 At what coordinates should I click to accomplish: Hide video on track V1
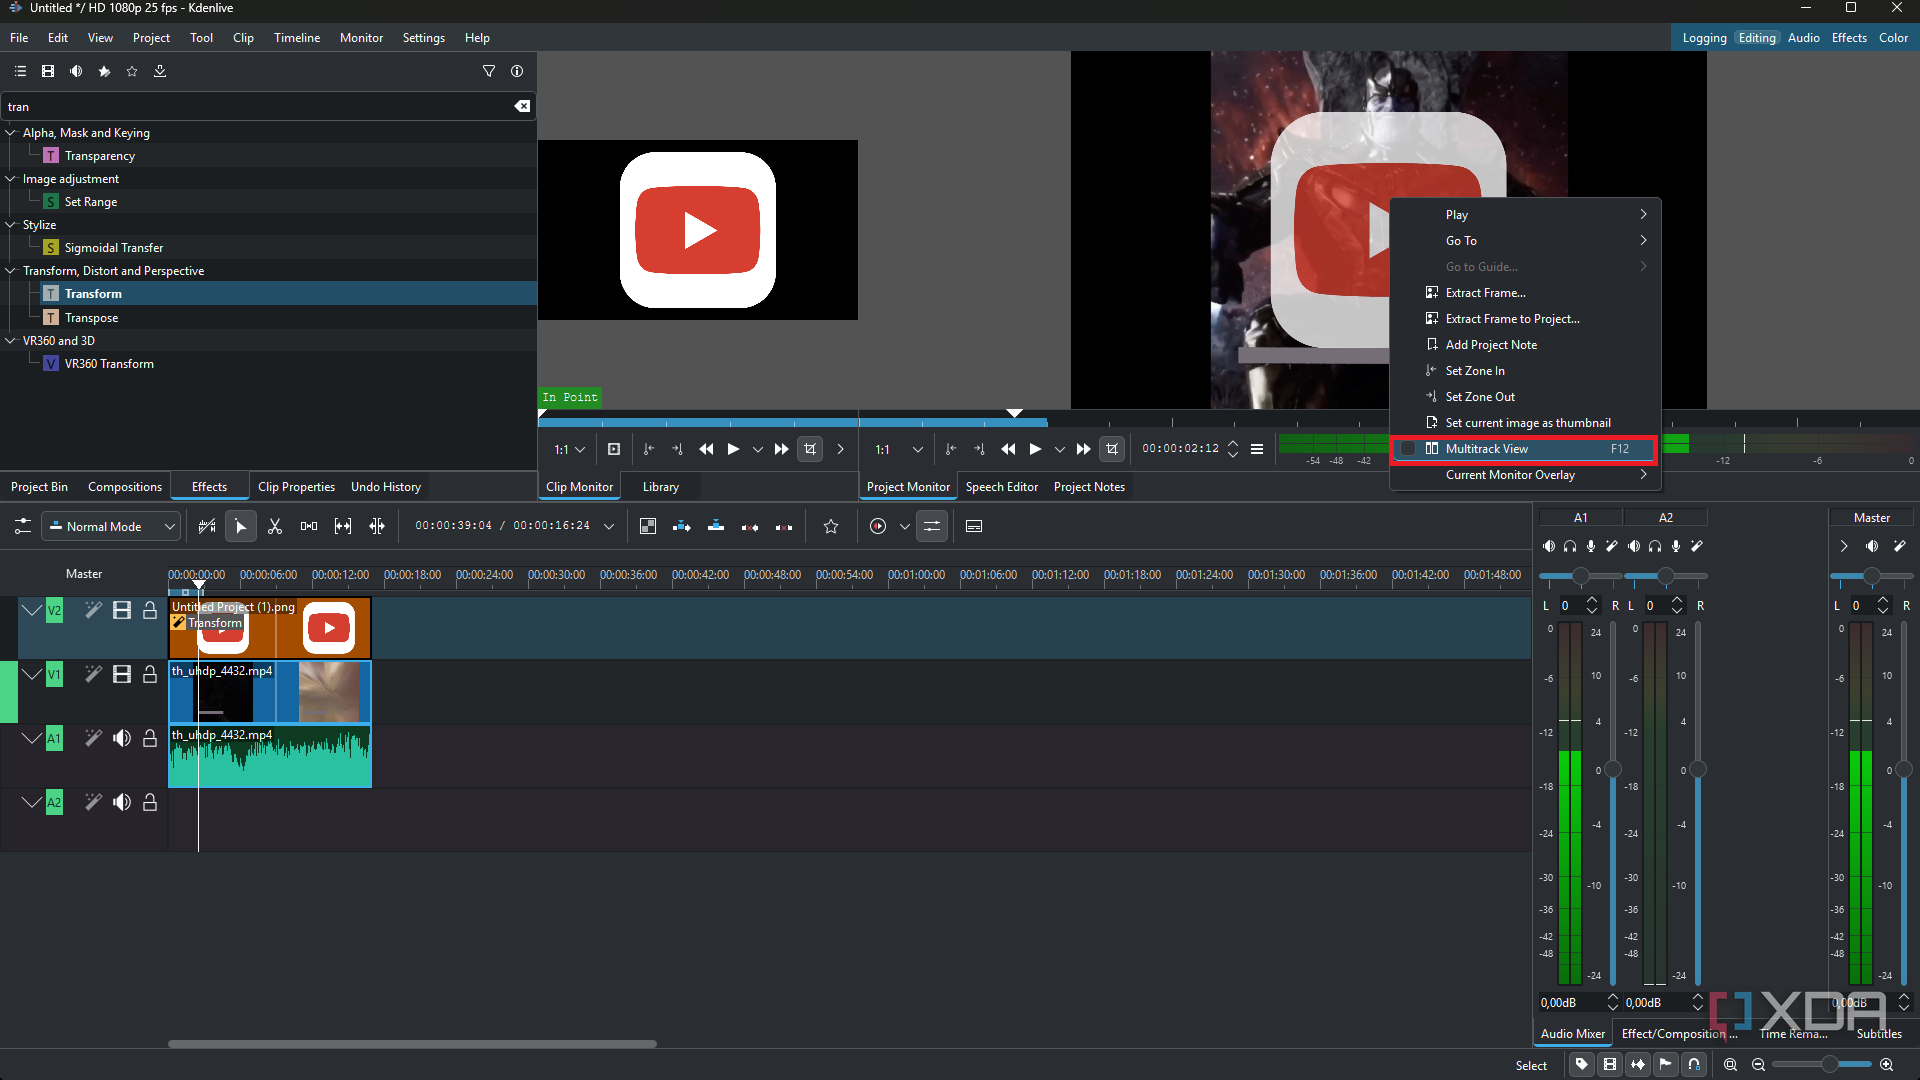pyautogui.click(x=122, y=674)
